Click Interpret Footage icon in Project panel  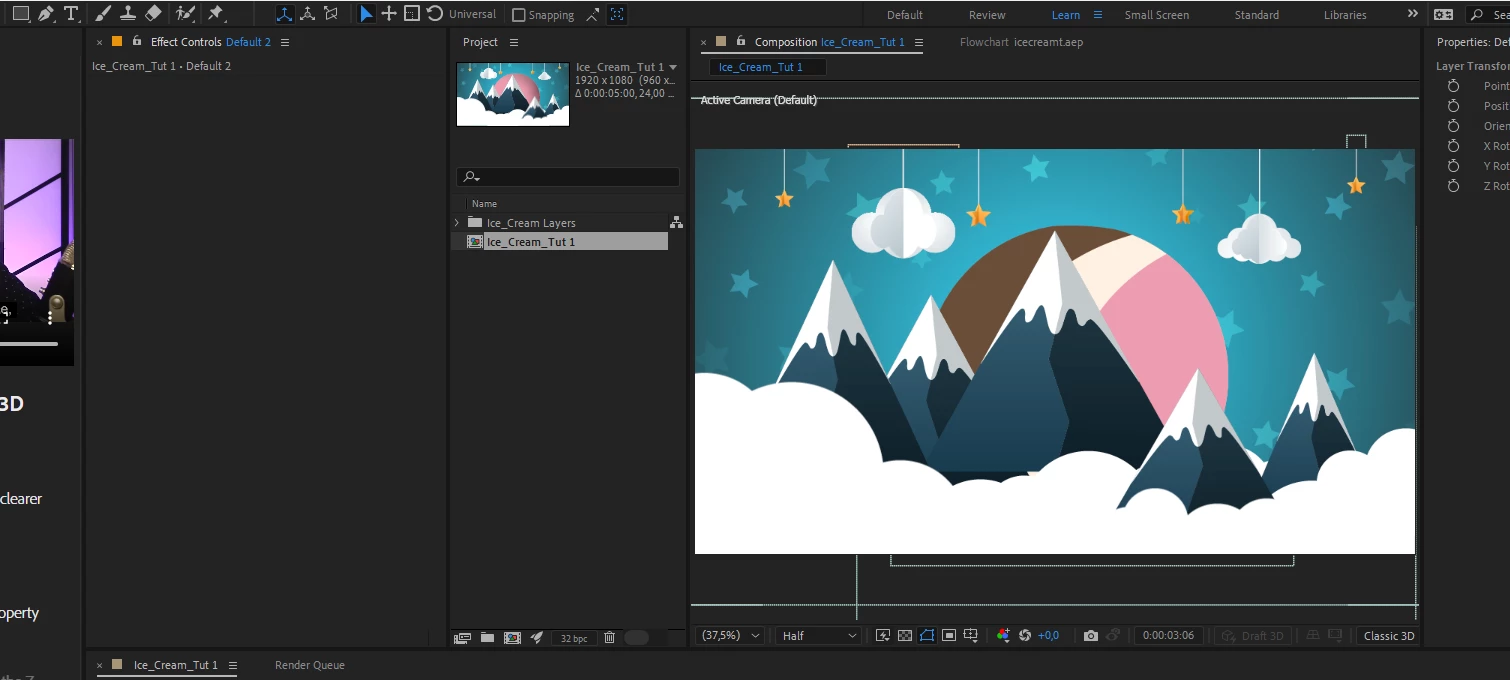(x=462, y=637)
